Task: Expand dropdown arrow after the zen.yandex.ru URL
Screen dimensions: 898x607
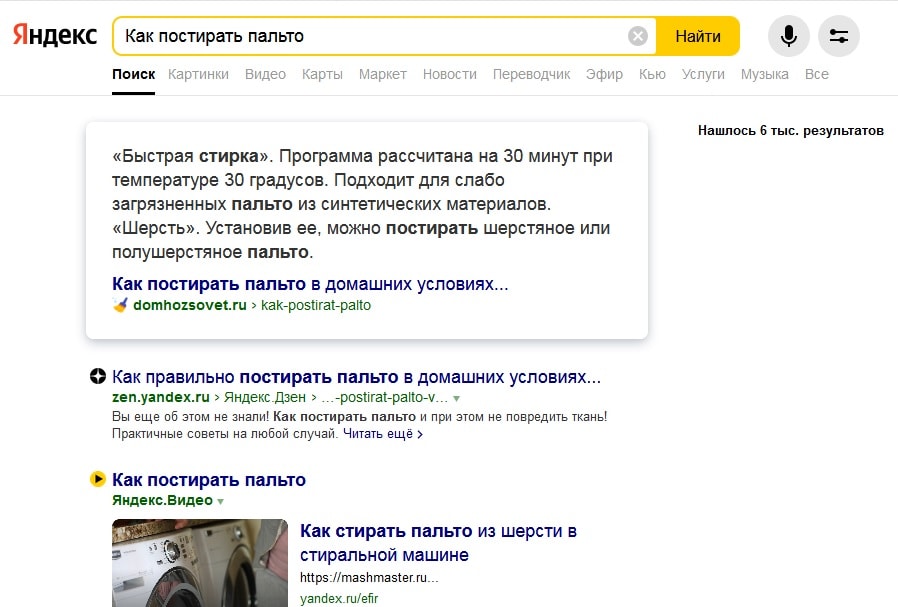Action: coord(456,399)
